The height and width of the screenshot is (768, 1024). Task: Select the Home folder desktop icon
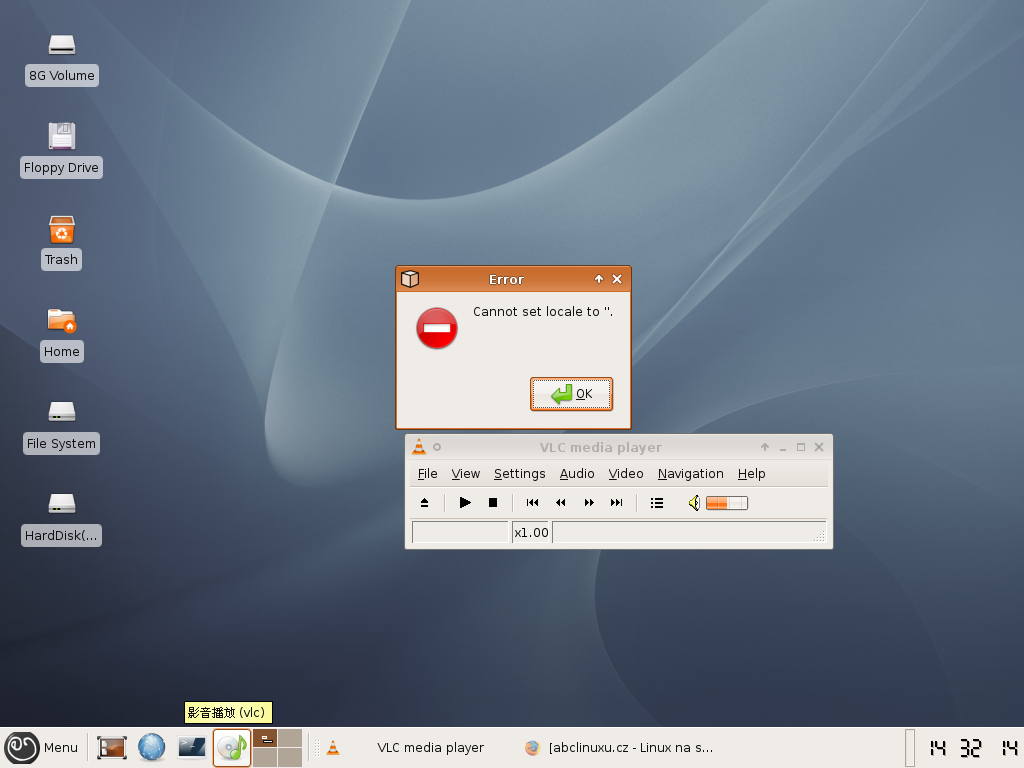click(61, 334)
